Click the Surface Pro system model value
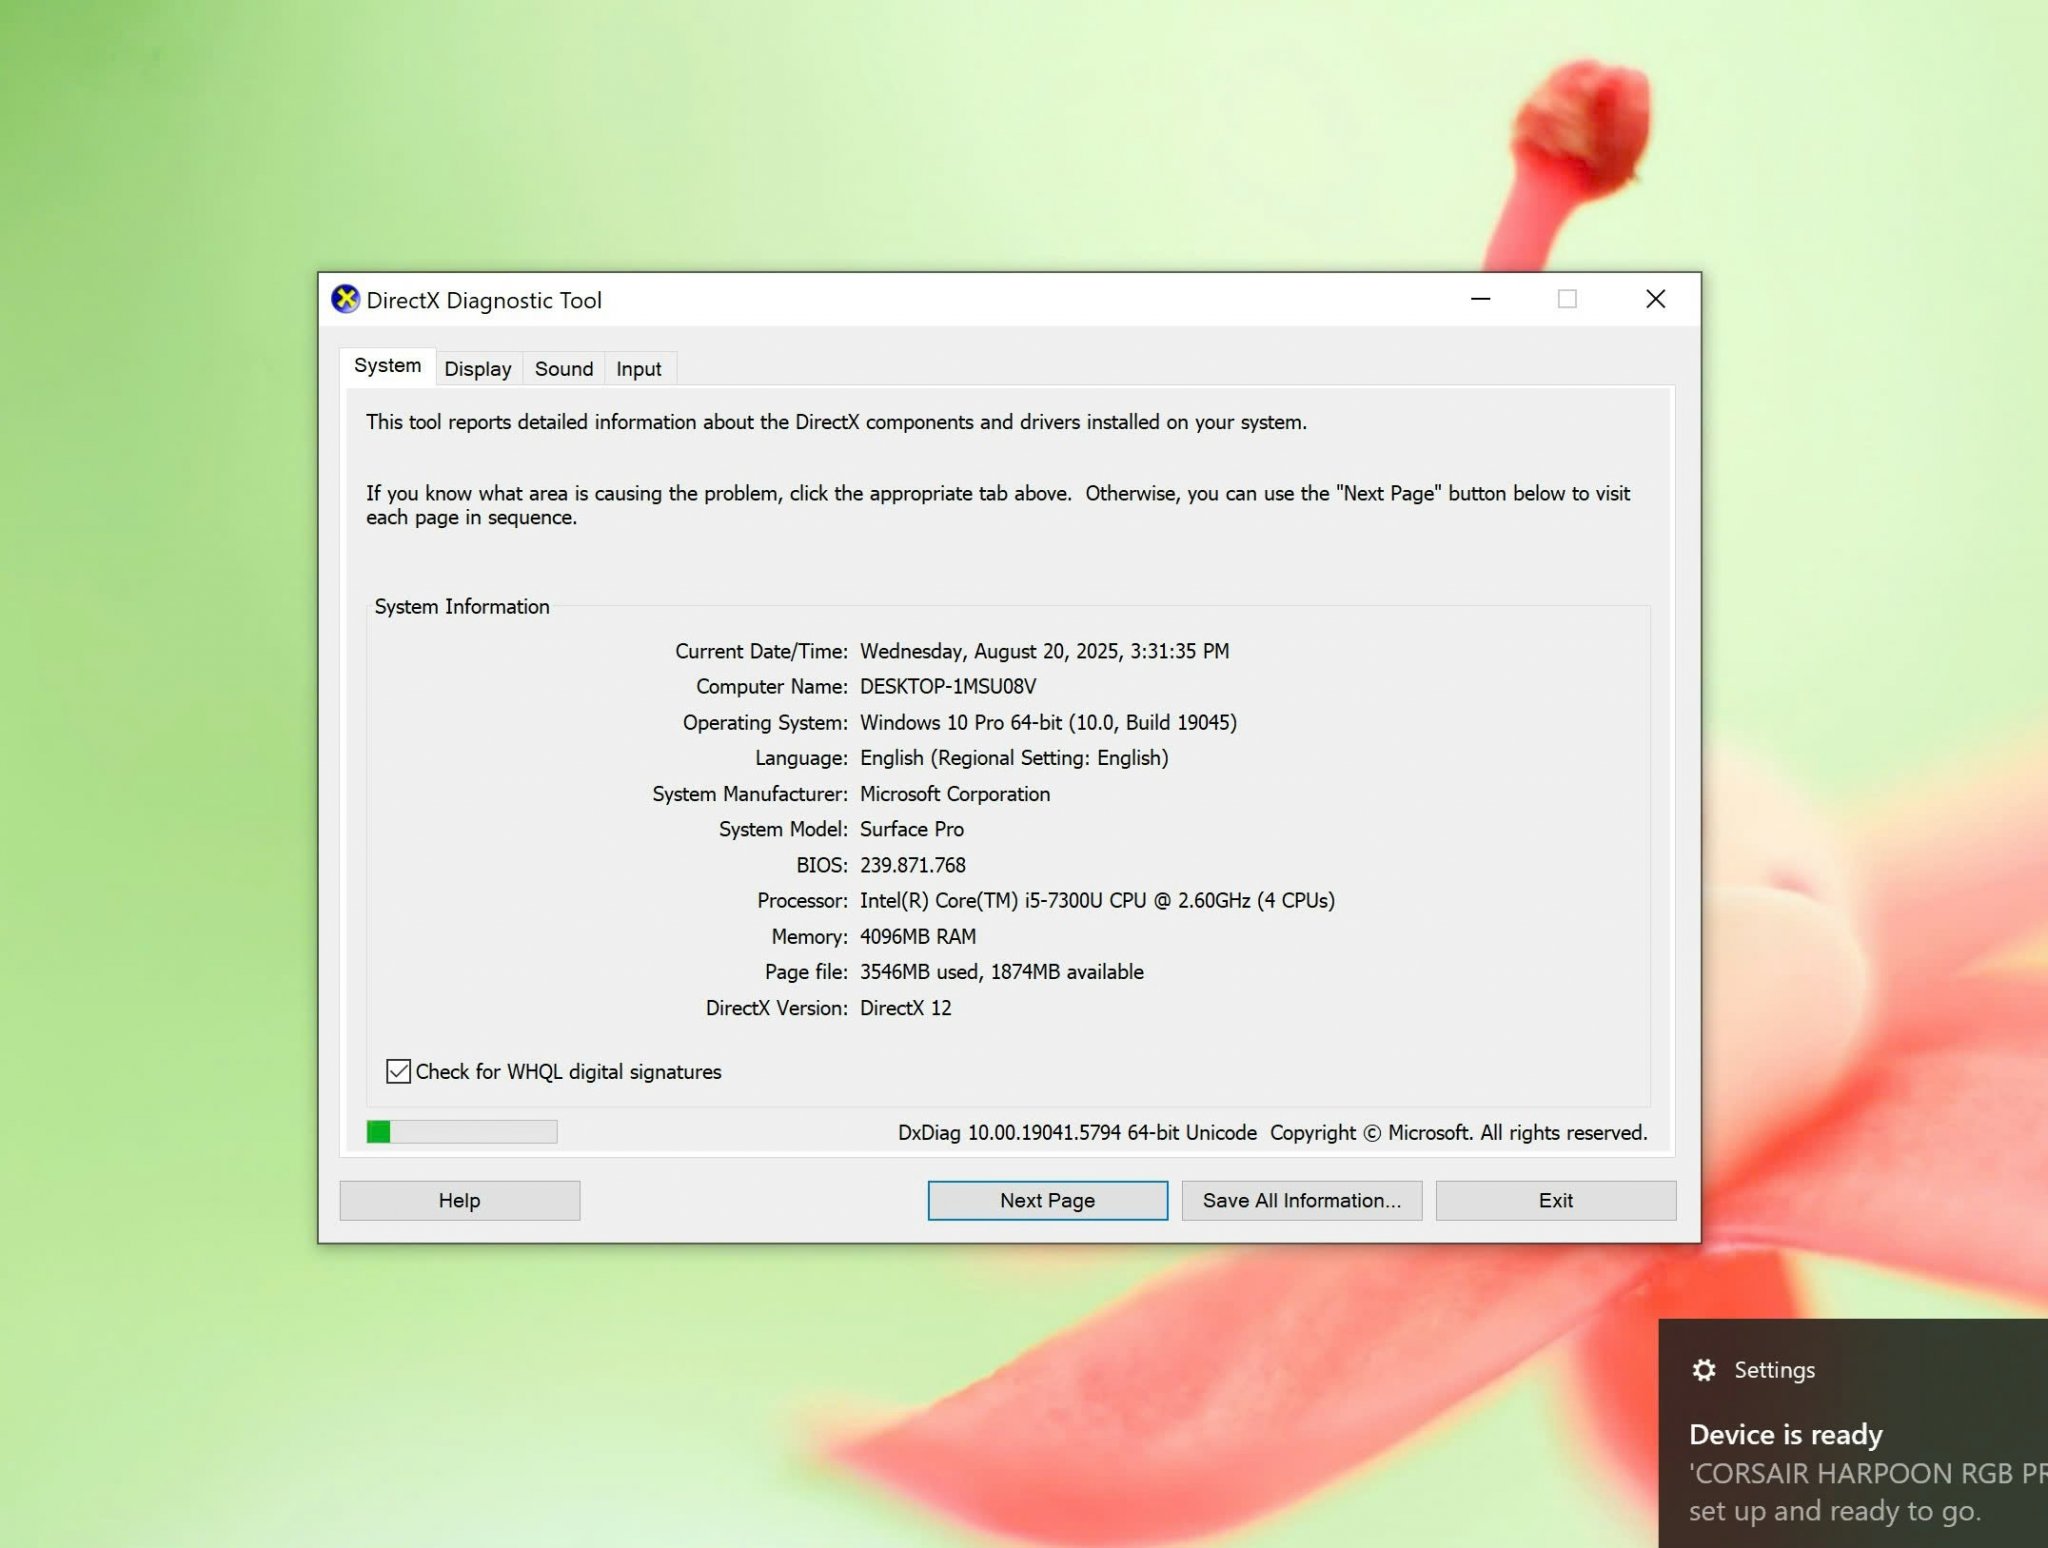Viewport: 2048px width, 1548px height. coord(911,829)
